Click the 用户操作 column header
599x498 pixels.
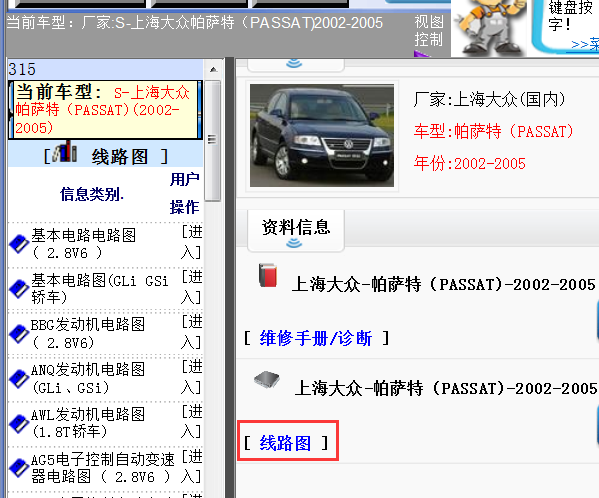point(185,193)
